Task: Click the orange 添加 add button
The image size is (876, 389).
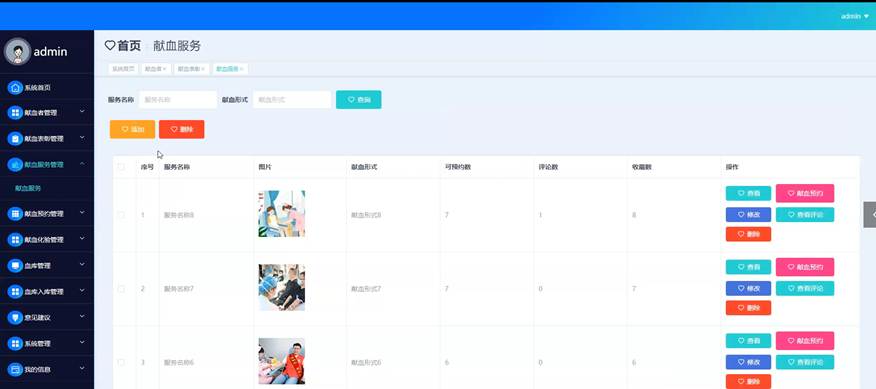Action: tap(132, 129)
